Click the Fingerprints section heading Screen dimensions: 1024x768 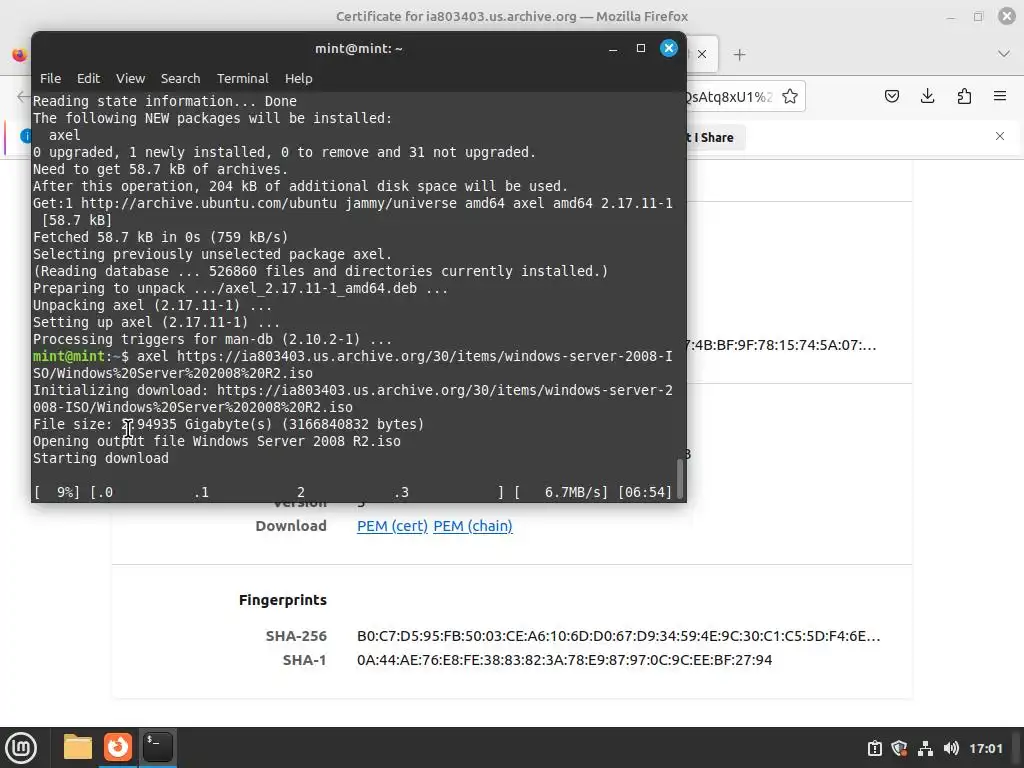point(283,600)
